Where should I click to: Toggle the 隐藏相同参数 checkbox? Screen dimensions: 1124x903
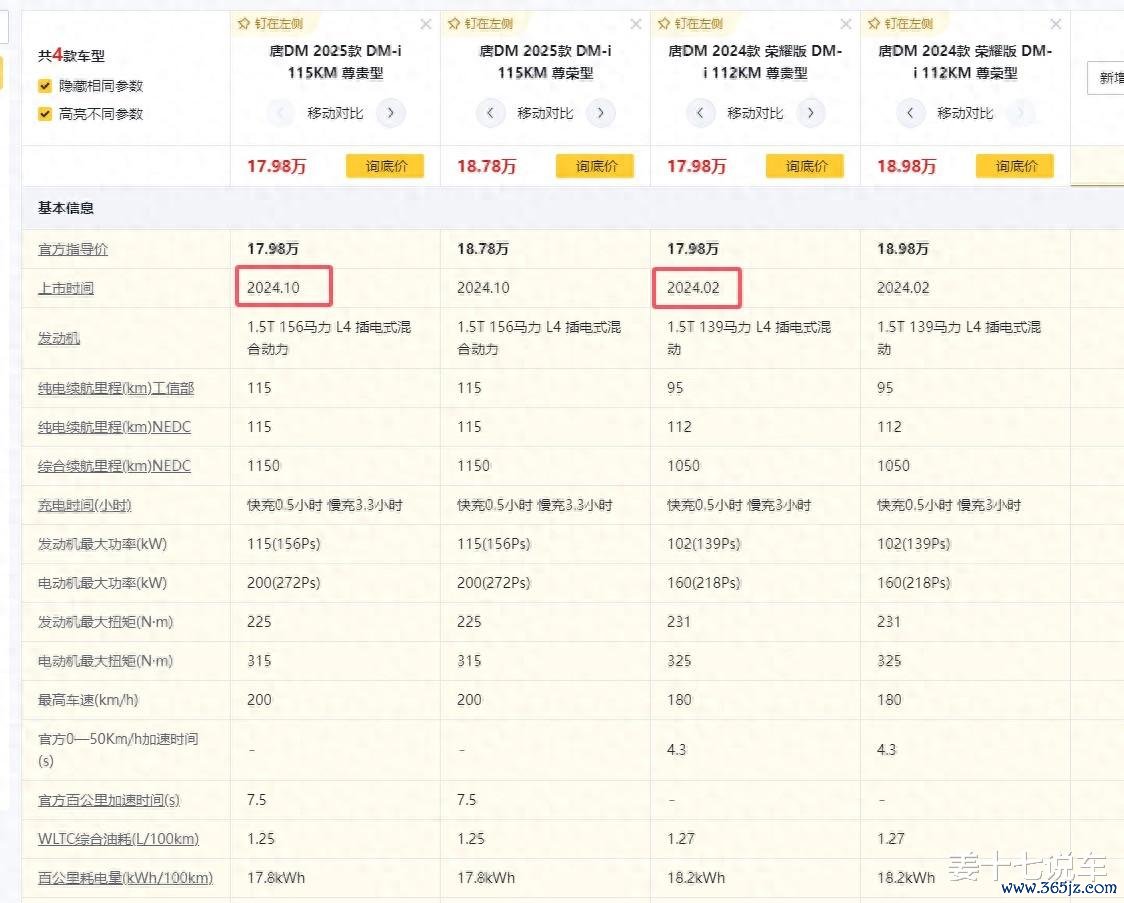point(45,86)
